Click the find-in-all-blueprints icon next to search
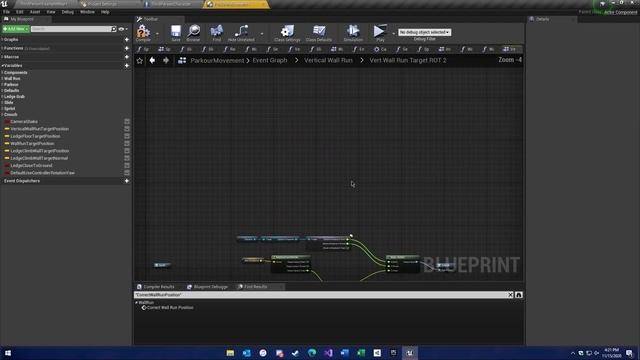 (x=519, y=295)
